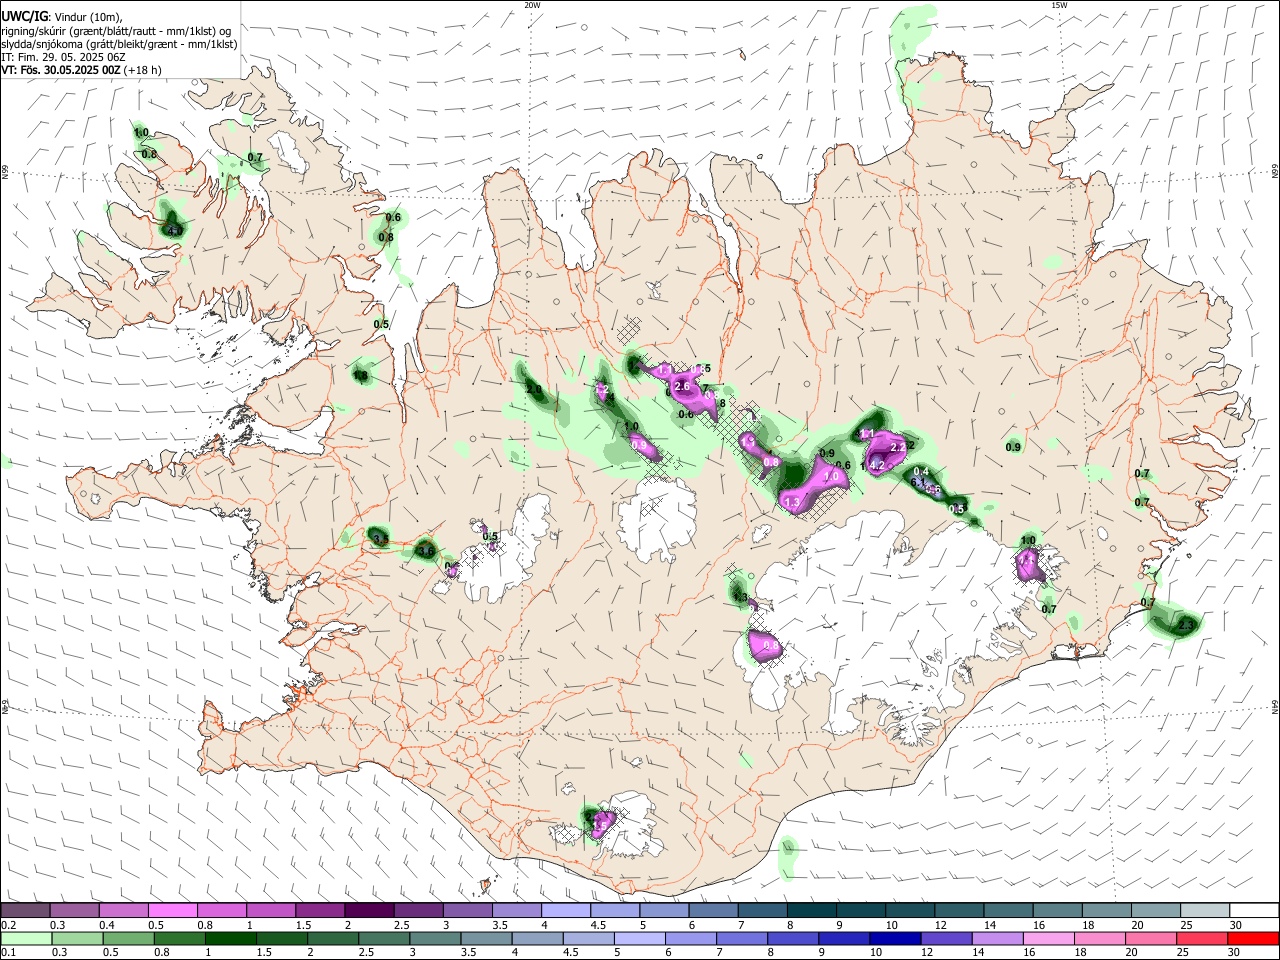Pick the lower-row lilac swatch between 14 and 16
The image size is (1280, 960).
point(997,939)
